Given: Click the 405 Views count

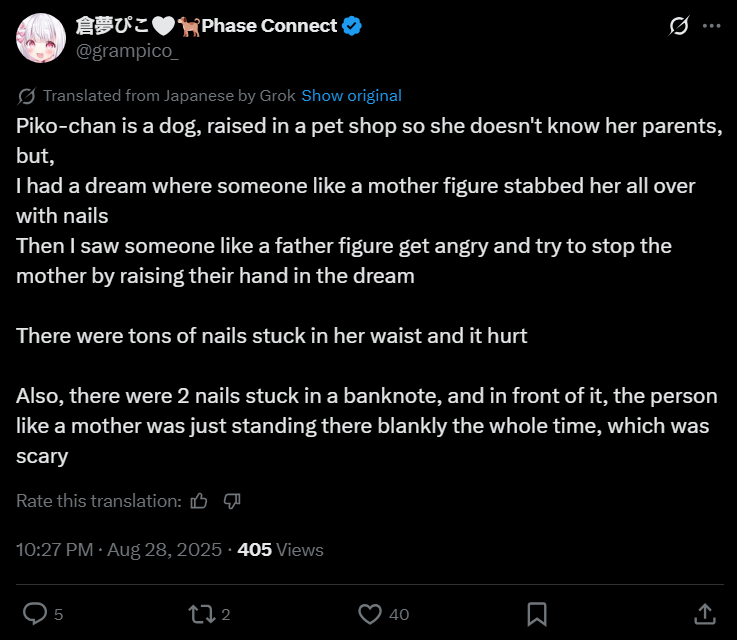Looking at the screenshot, I should click(280, 549).
